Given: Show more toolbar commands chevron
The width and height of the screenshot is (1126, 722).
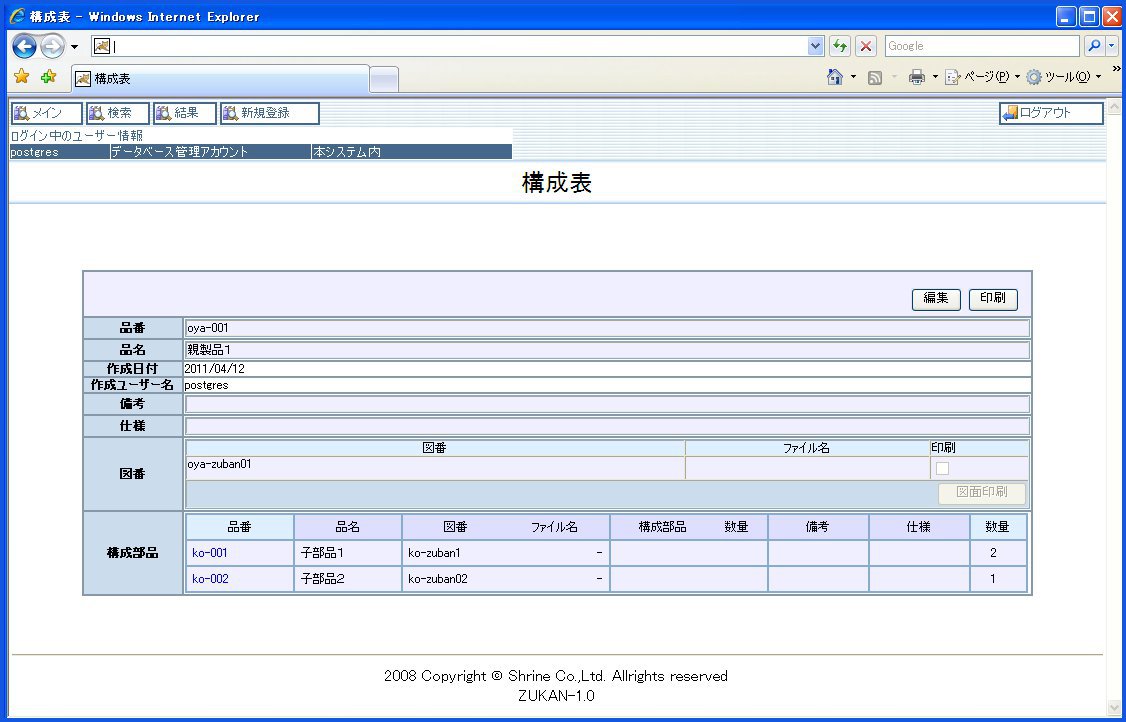Looking at the screenshot, I should click(x=1117, y=69).
